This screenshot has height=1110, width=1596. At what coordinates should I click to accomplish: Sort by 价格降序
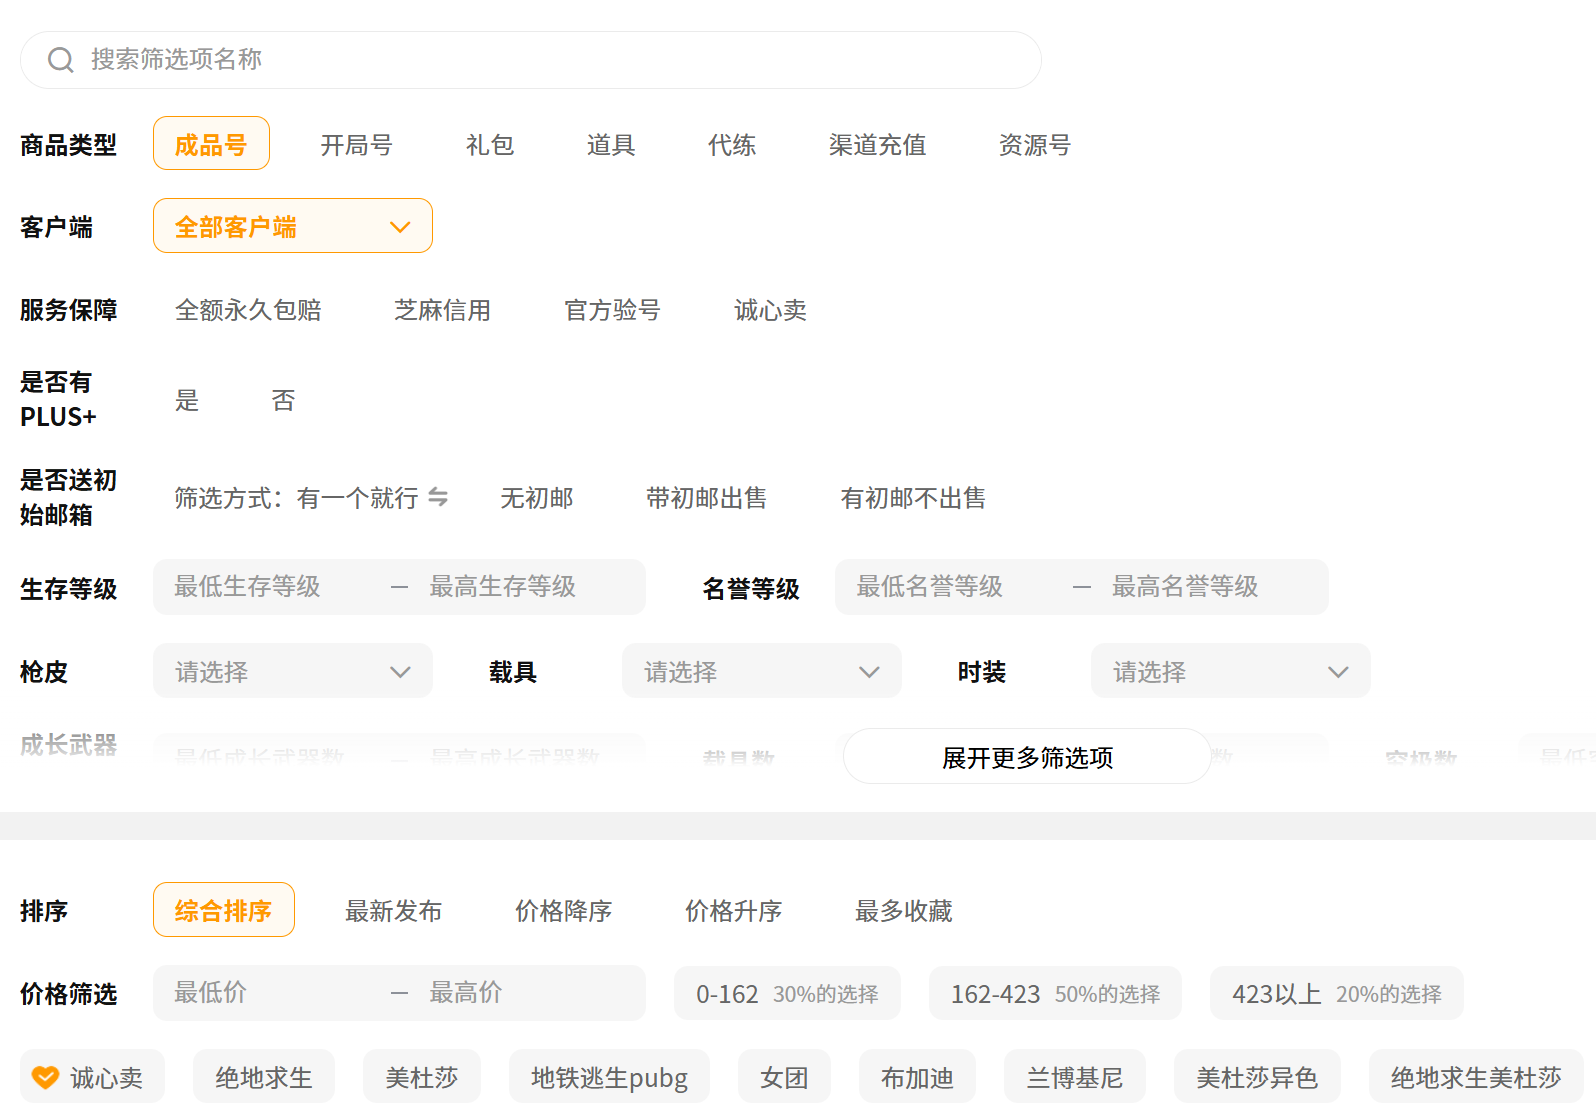pyautogui.click(x=563, y=911)
